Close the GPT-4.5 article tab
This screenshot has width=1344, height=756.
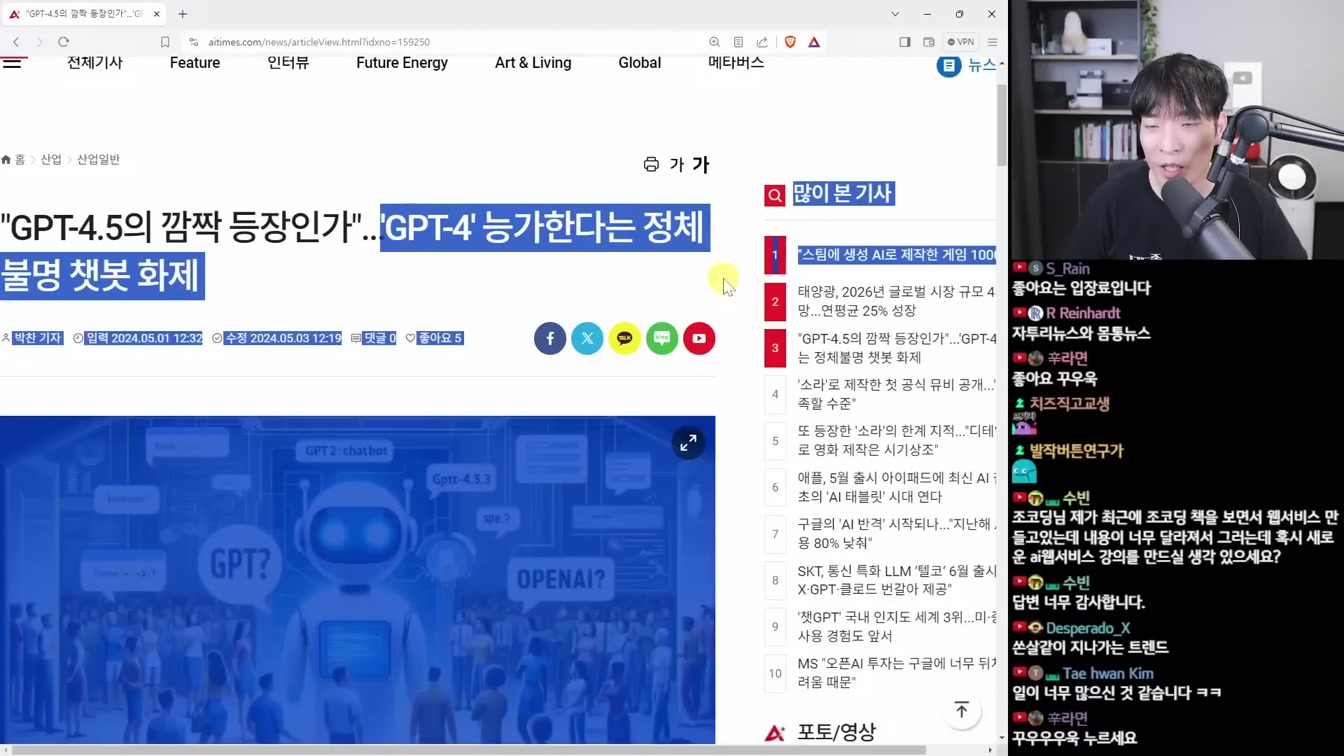point(156,14)
